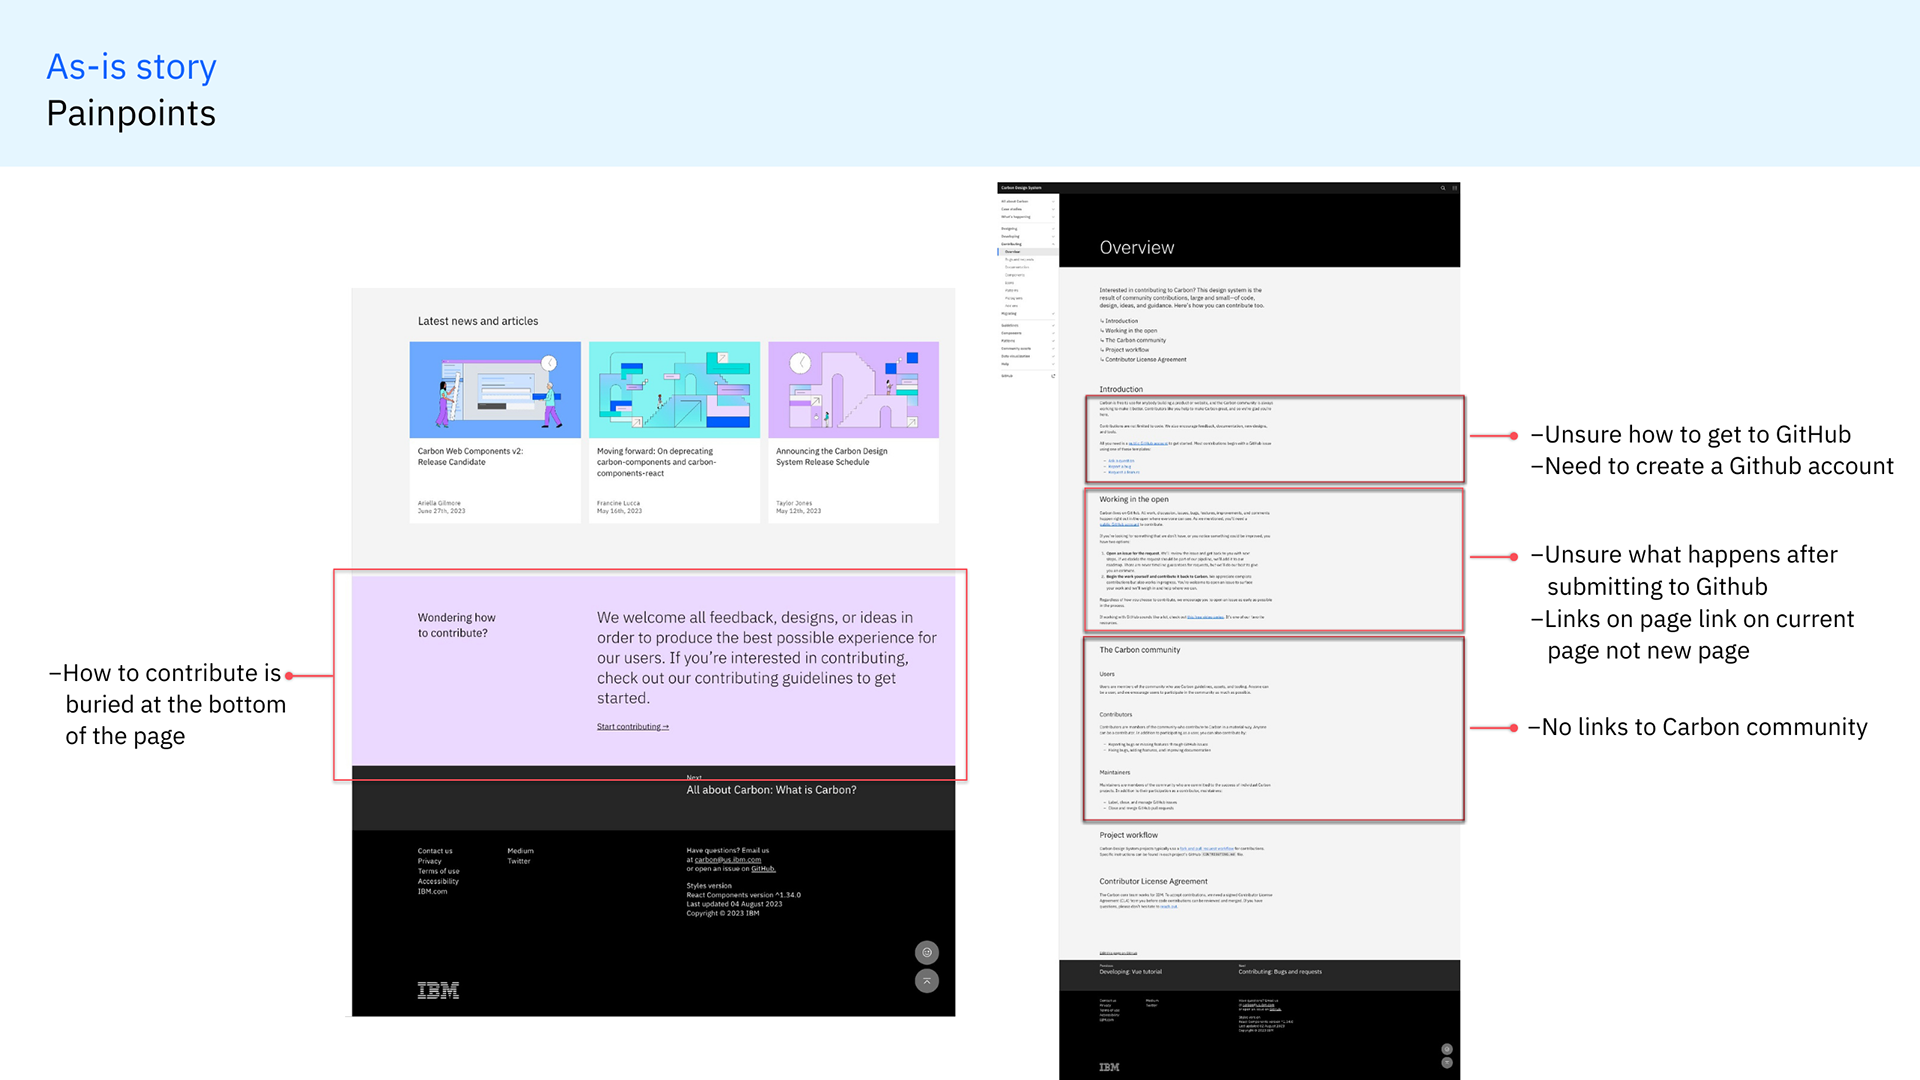Click the IBM logo in the right footer
The height and width of the screenshot is (1080, 1920).
coord(1109,1067)
